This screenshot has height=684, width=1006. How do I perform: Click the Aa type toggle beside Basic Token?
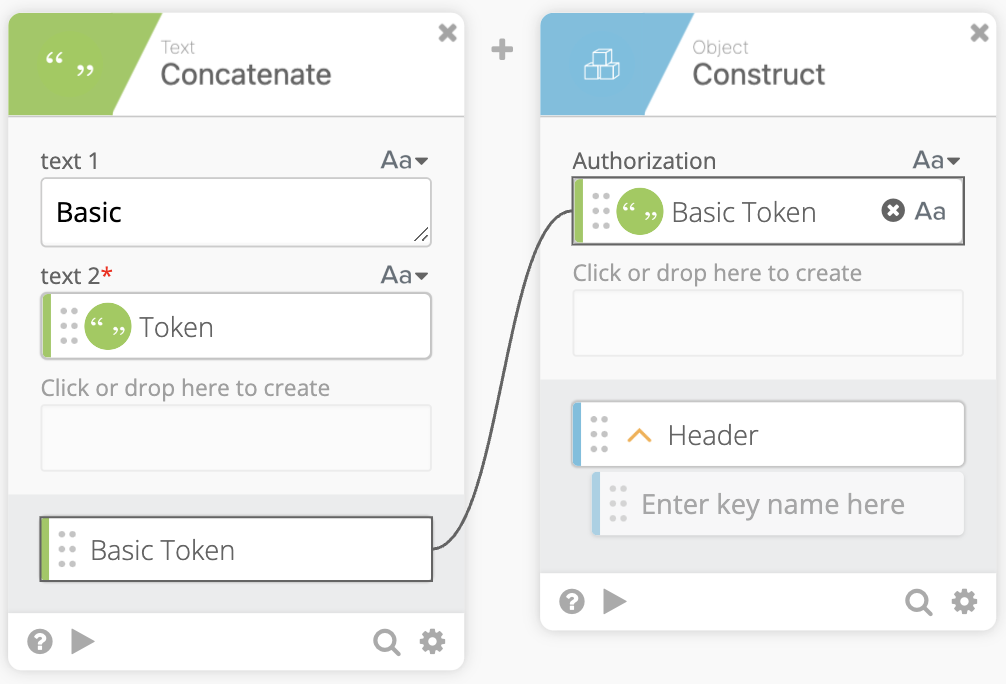coord(930,211)
